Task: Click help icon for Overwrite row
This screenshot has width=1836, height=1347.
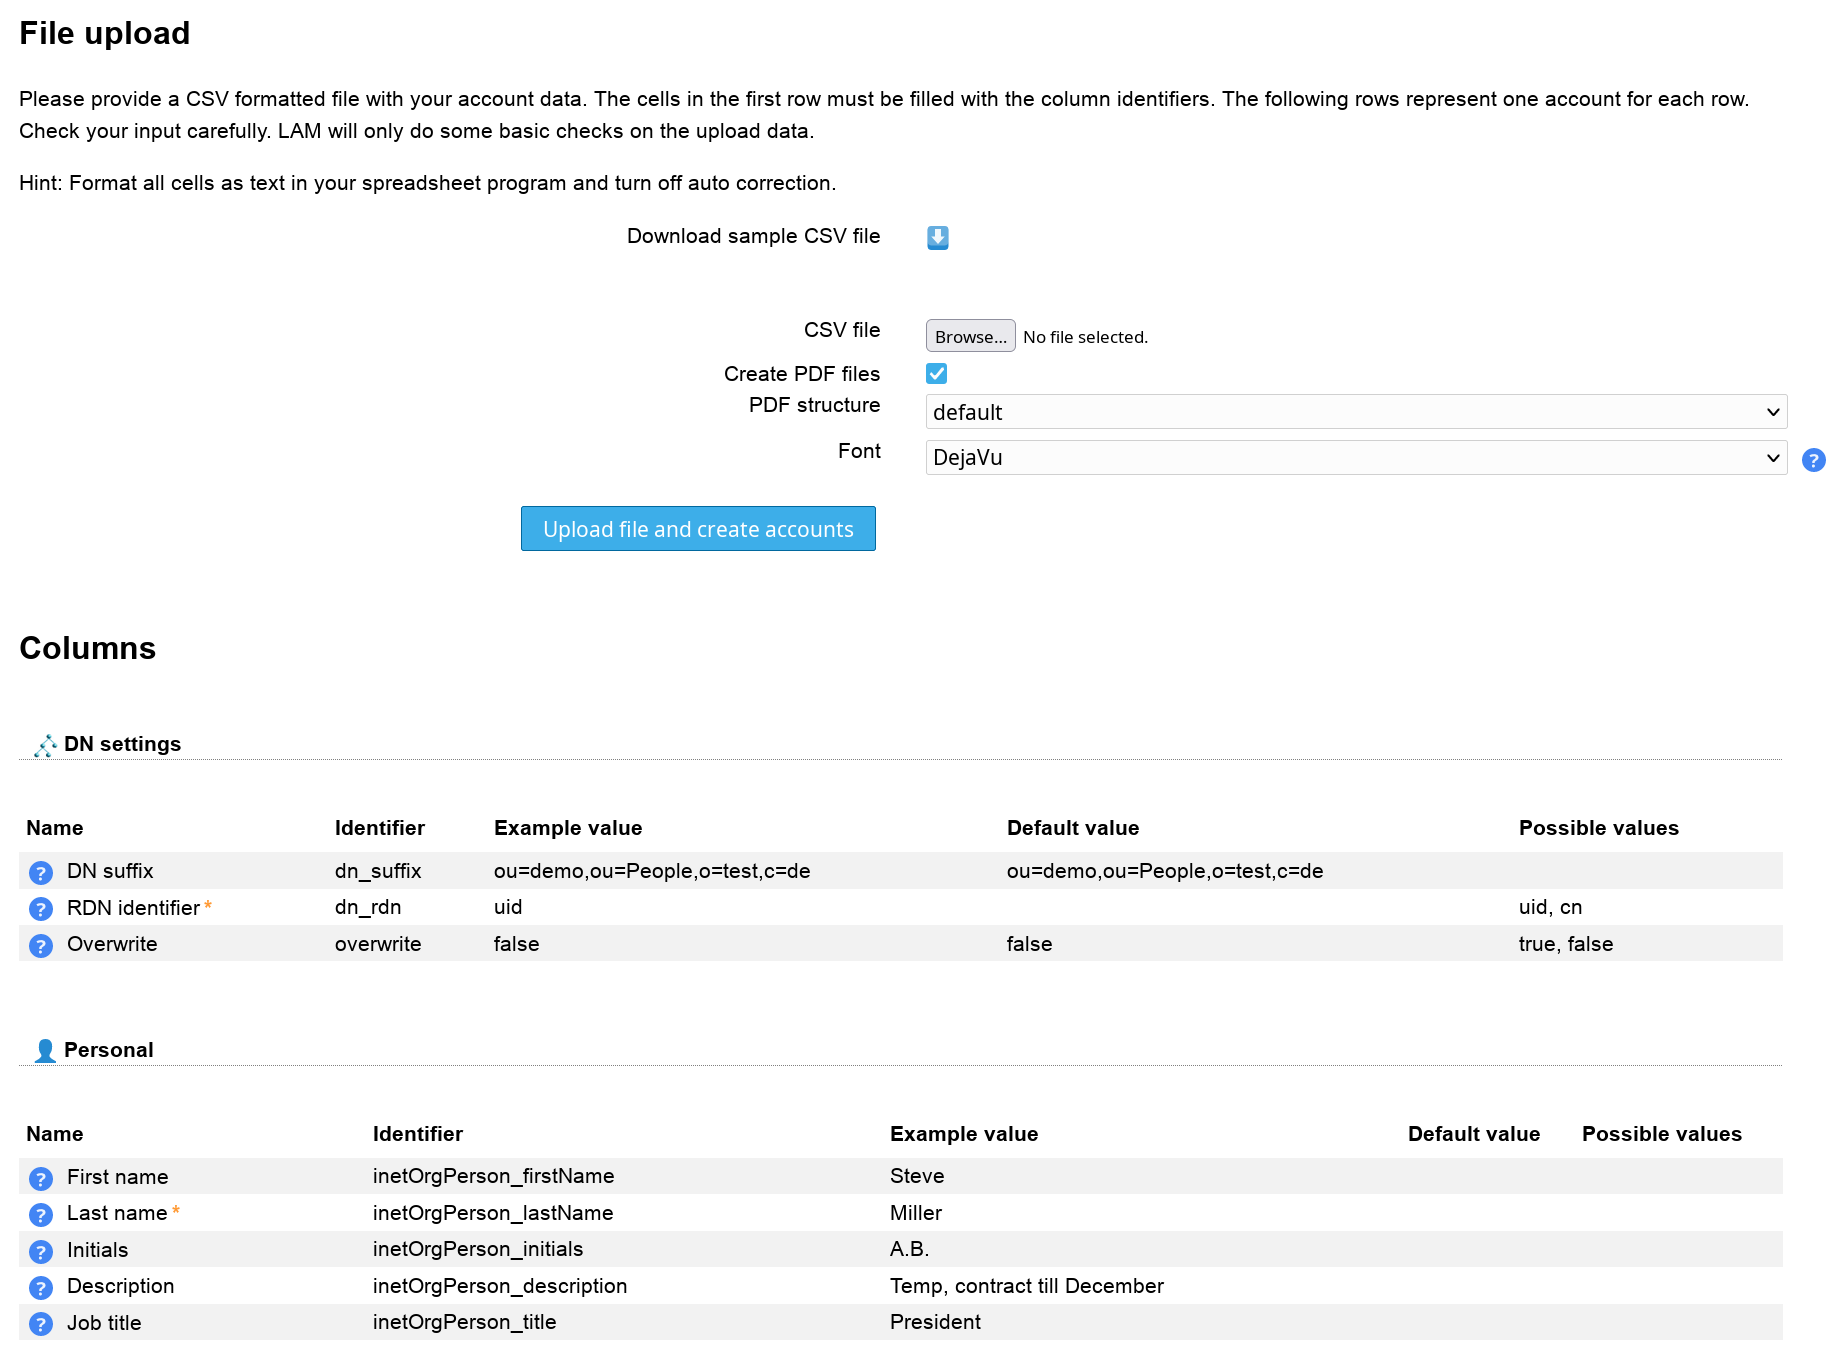Action: tap(41, 946)
